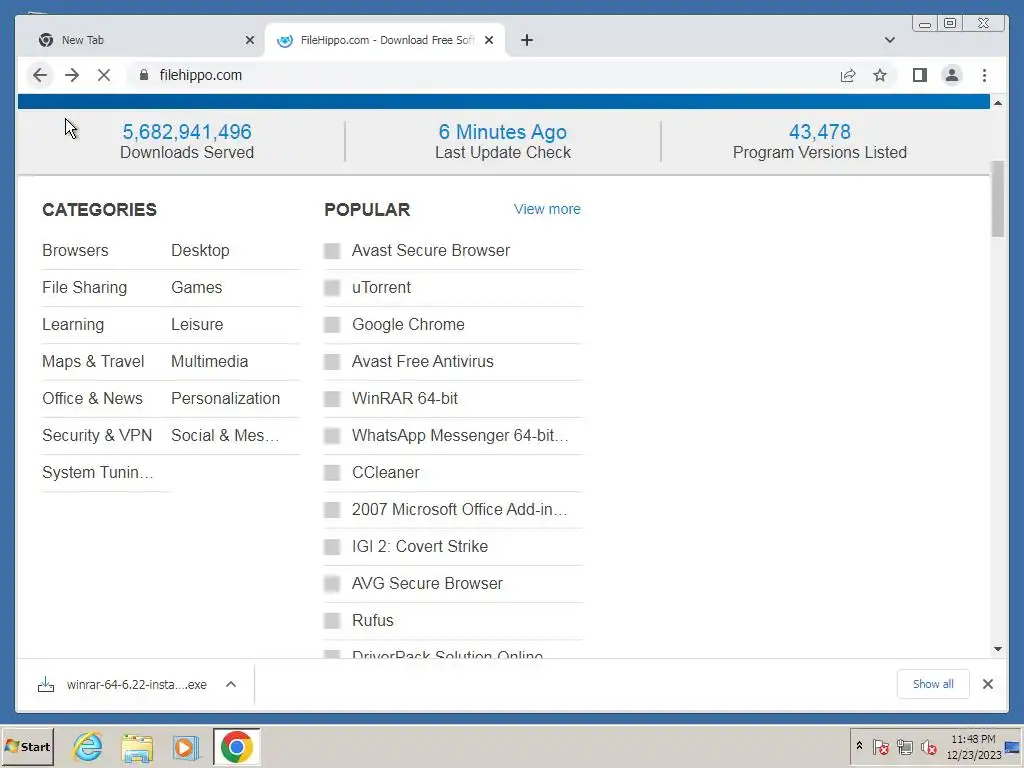
Task: Stop loading the page with X button
Action: pyautogui.click(x=104, y=75)
